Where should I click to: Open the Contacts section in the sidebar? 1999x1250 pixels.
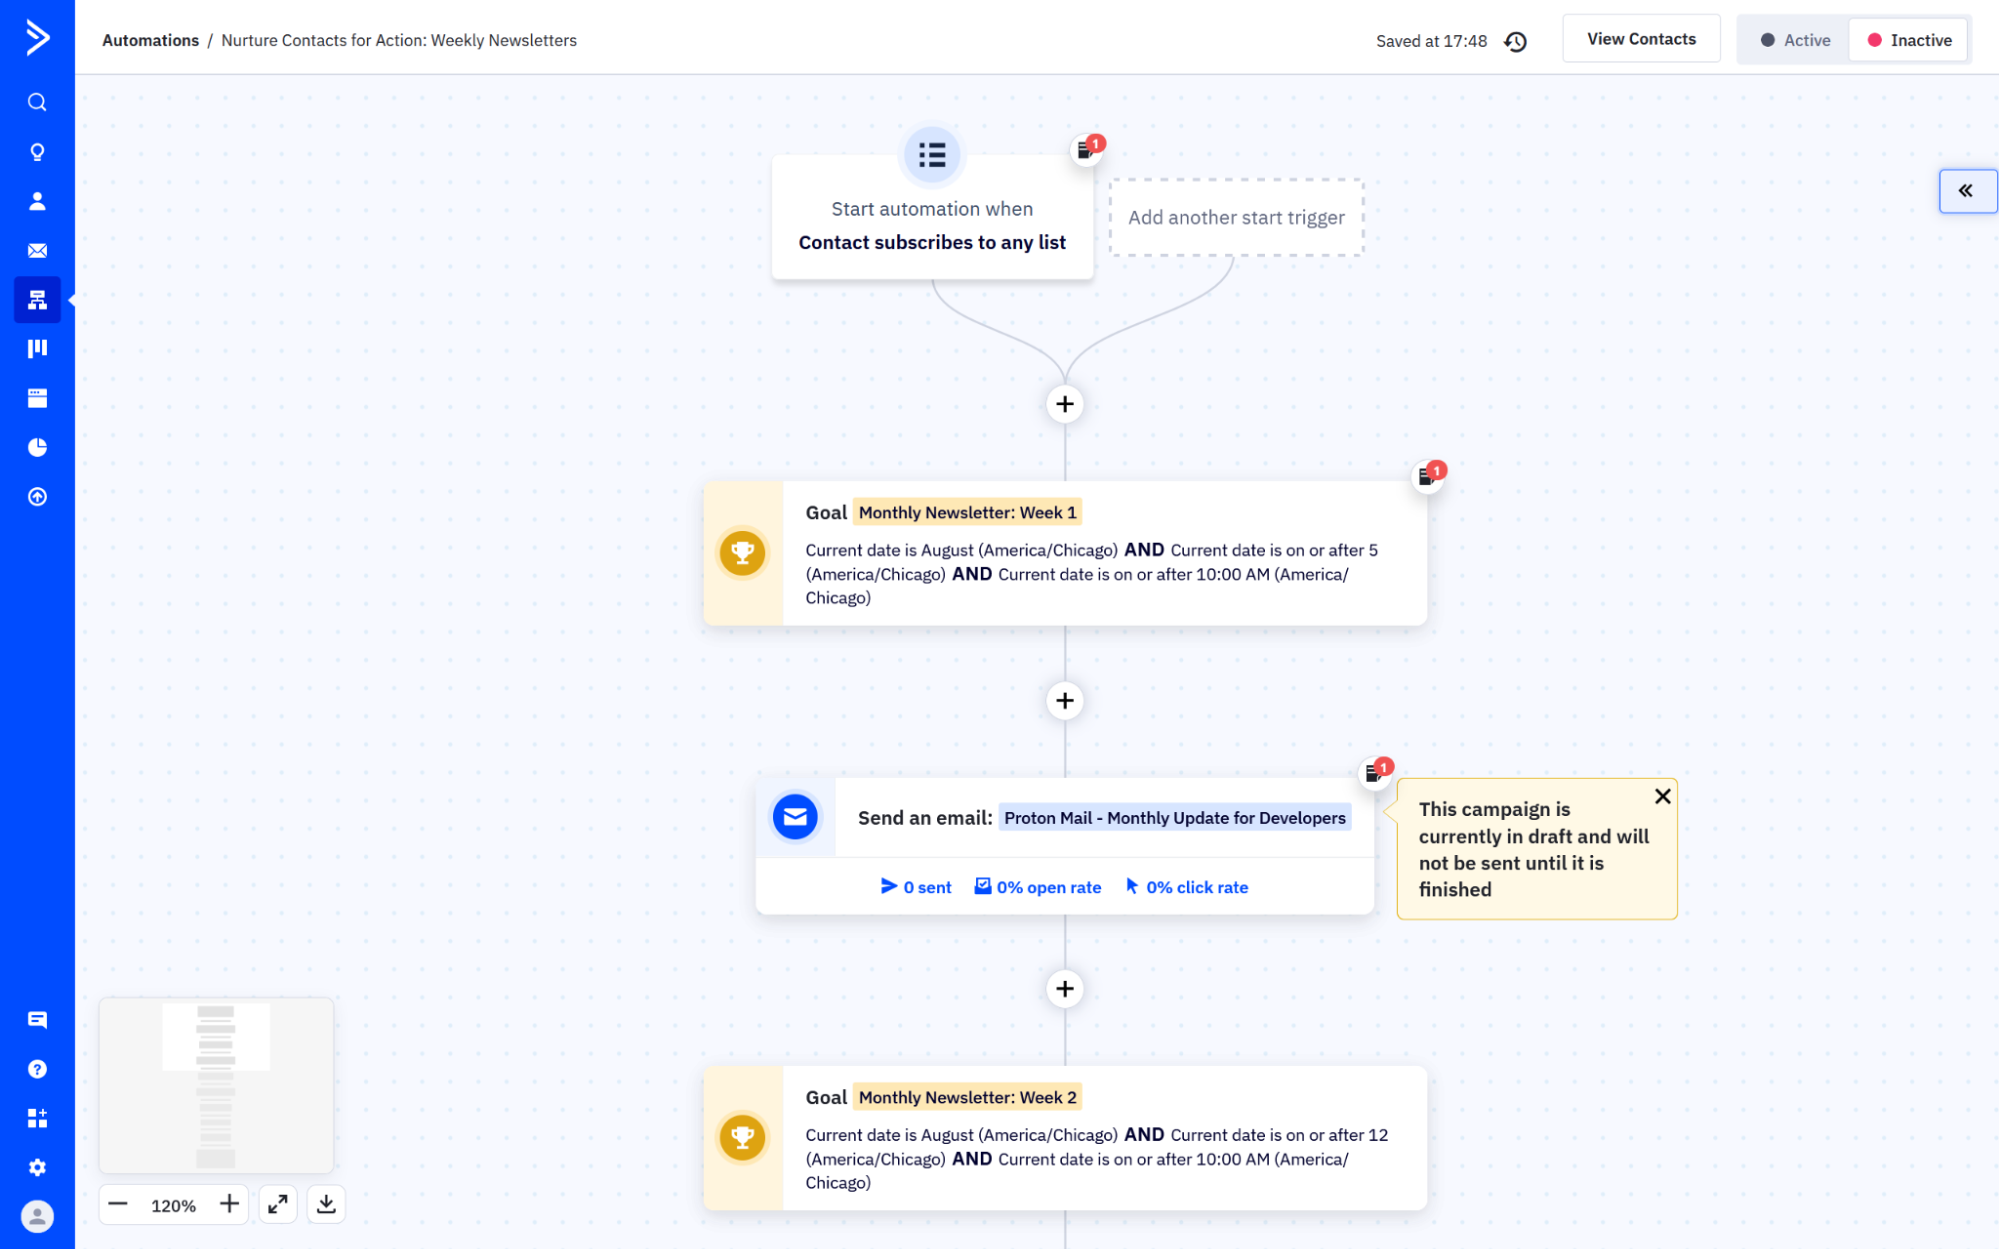(37, 201)
